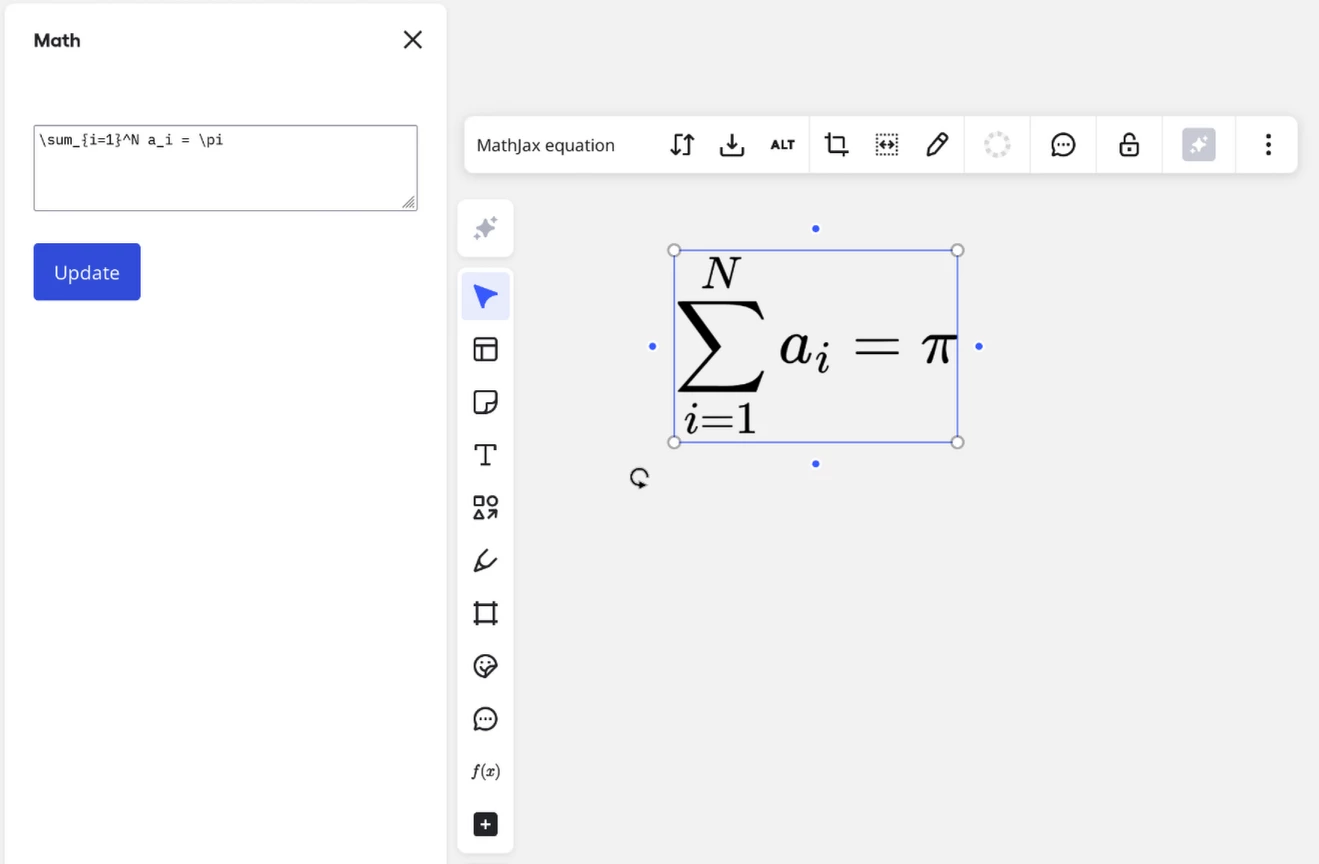Open the three-dot more options menu
This screenshot has height=864, width=1319.
click(1268, 145)
